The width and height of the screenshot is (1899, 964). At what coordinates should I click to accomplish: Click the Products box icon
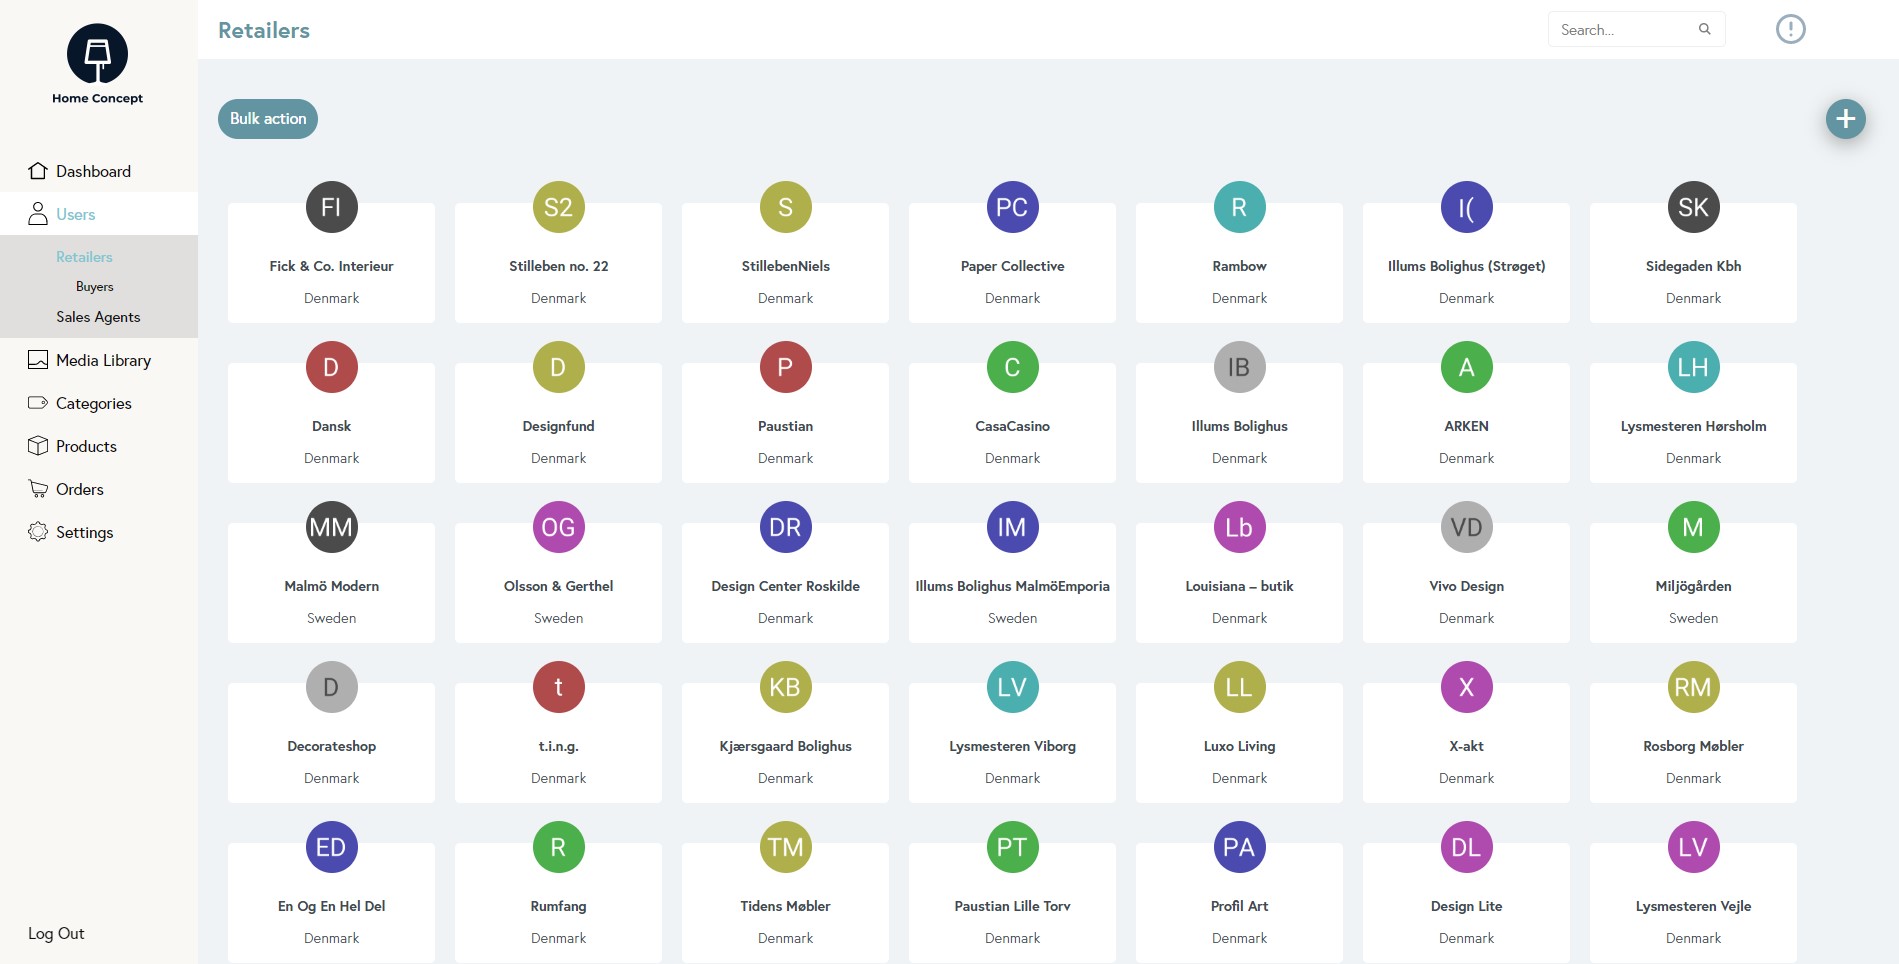tap(38, 446)
